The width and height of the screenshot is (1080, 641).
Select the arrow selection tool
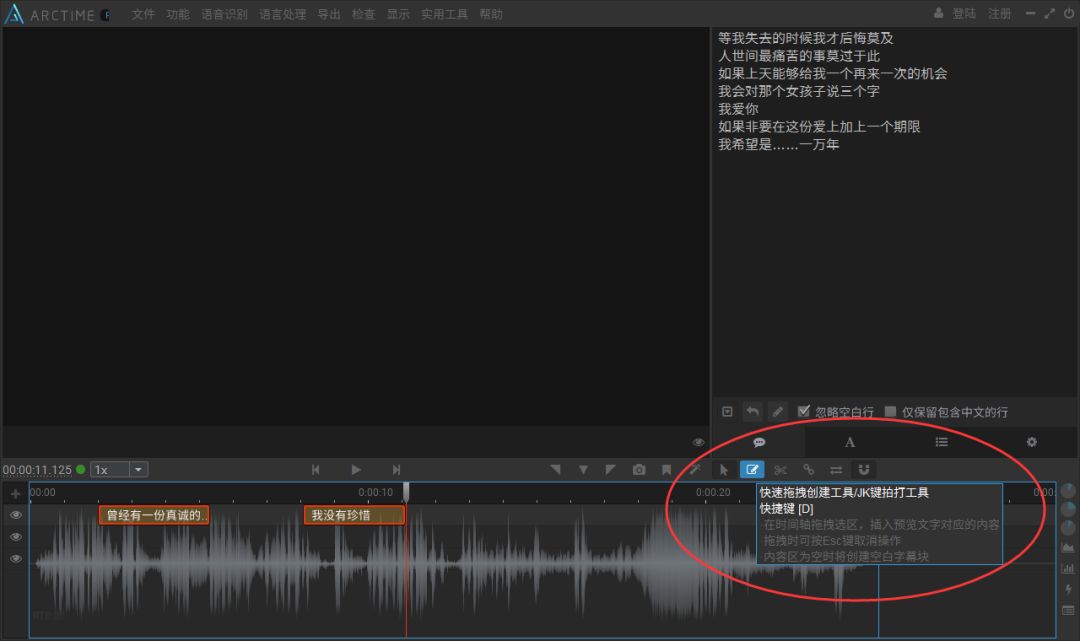pyautogui.click(x=724, y=469)
